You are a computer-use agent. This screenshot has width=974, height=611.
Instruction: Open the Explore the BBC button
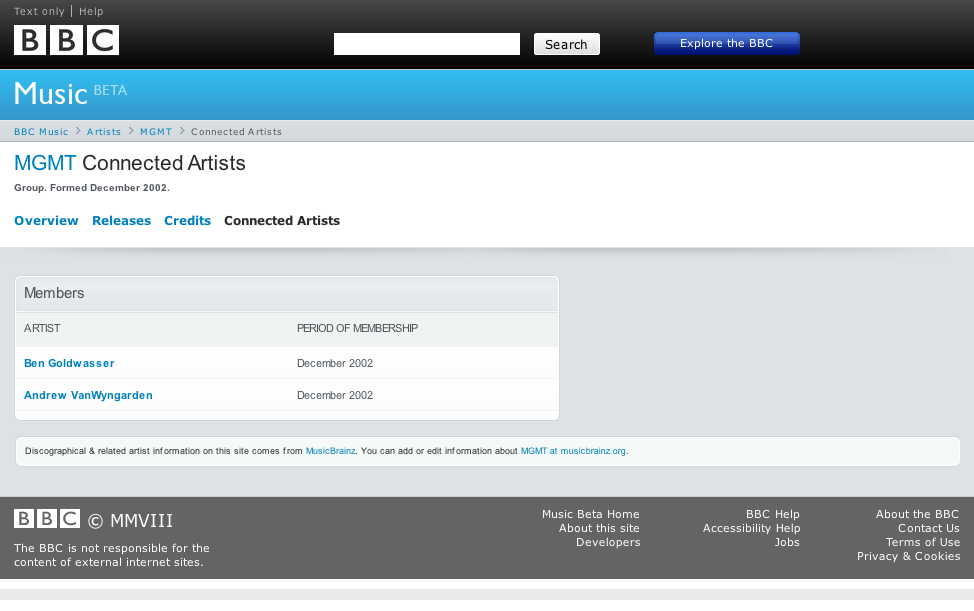727,43
